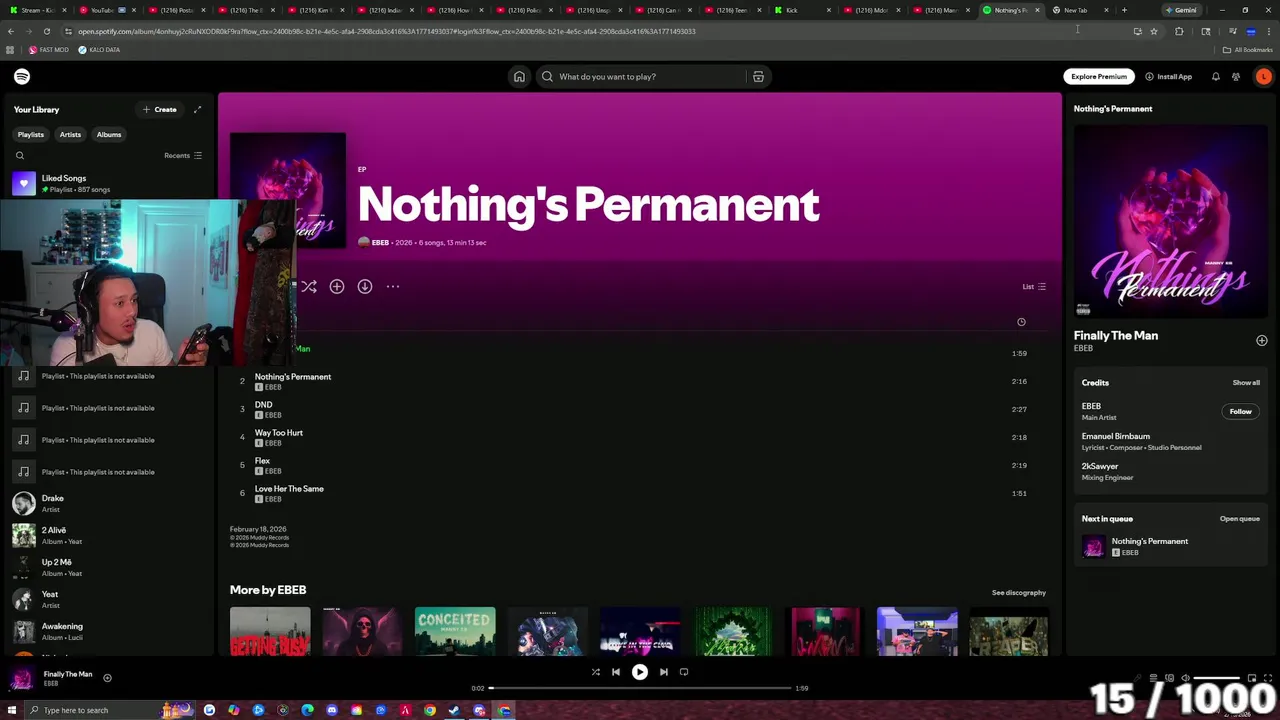Screen dimensions: 1280x720
Task: Select track DND
Action: point(640,409)
